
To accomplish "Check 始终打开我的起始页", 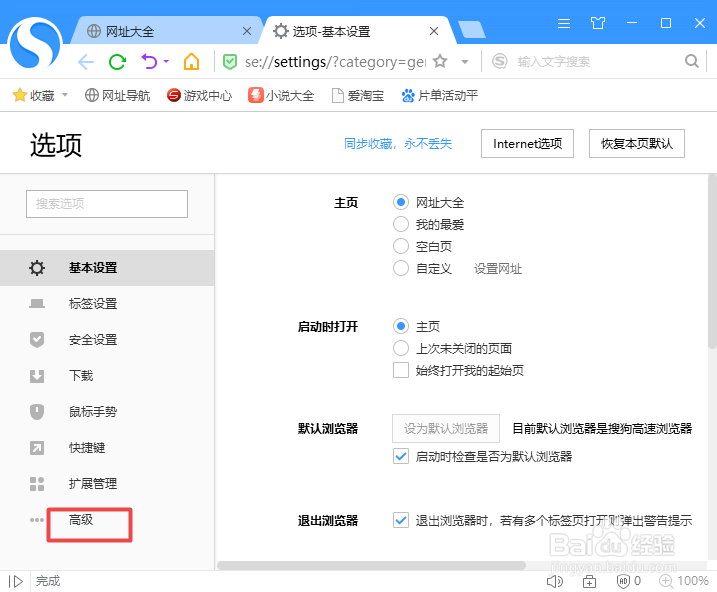I will pyautogui.click(x=401, y=370).
